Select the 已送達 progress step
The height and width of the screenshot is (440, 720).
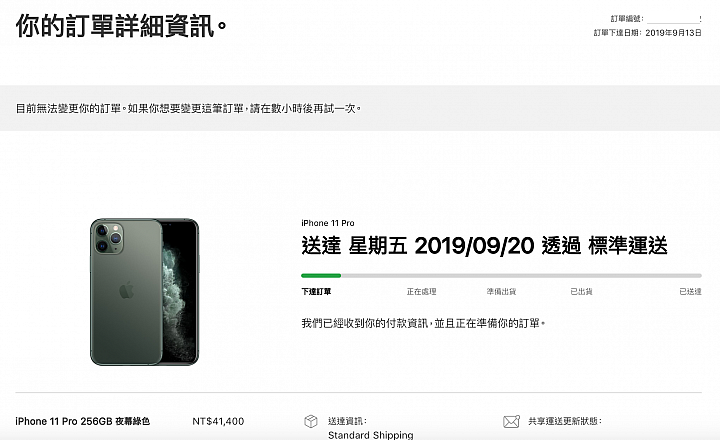pyautogui.click(x=690, y=292)
